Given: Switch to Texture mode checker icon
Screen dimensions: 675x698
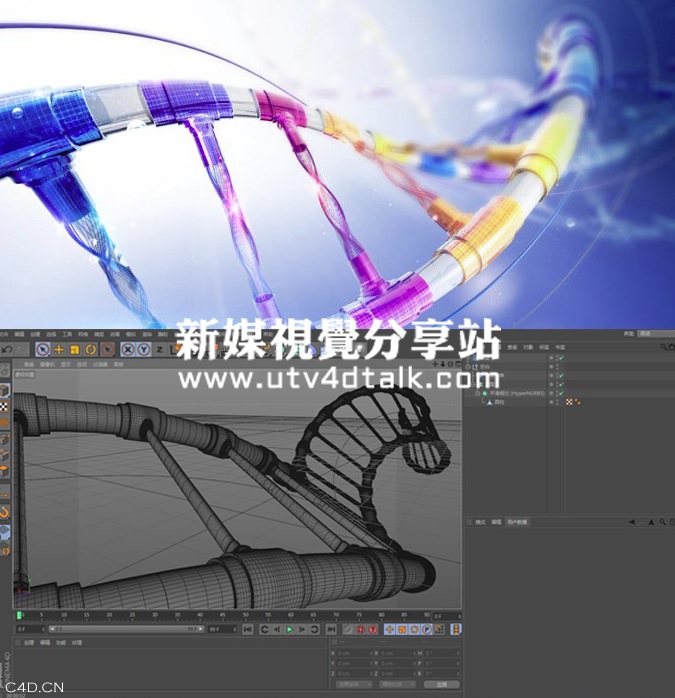Looking at the screenshot, I should (x=4, y=406).
